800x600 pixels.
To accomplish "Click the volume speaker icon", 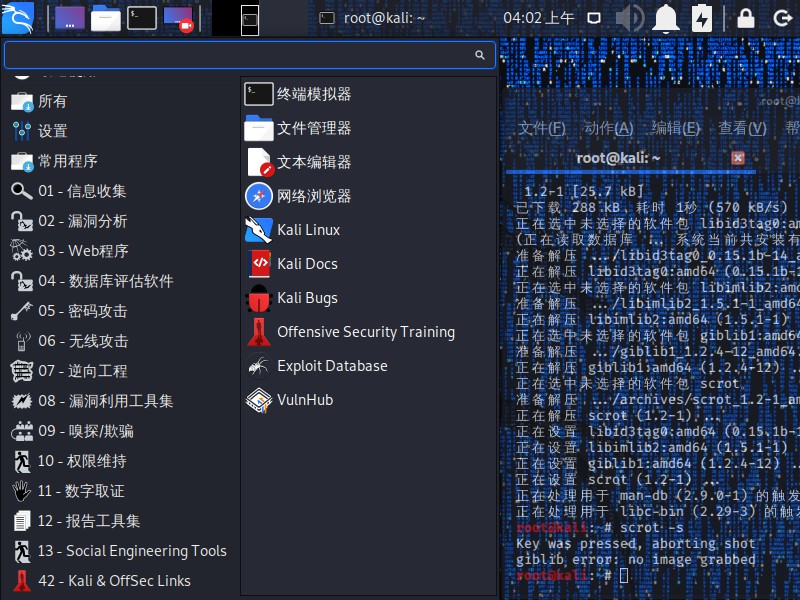I will tap(630, 18).
